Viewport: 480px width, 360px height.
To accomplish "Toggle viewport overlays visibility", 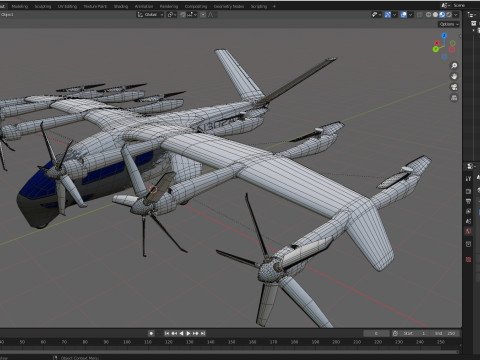I will [x=404, y=15].
